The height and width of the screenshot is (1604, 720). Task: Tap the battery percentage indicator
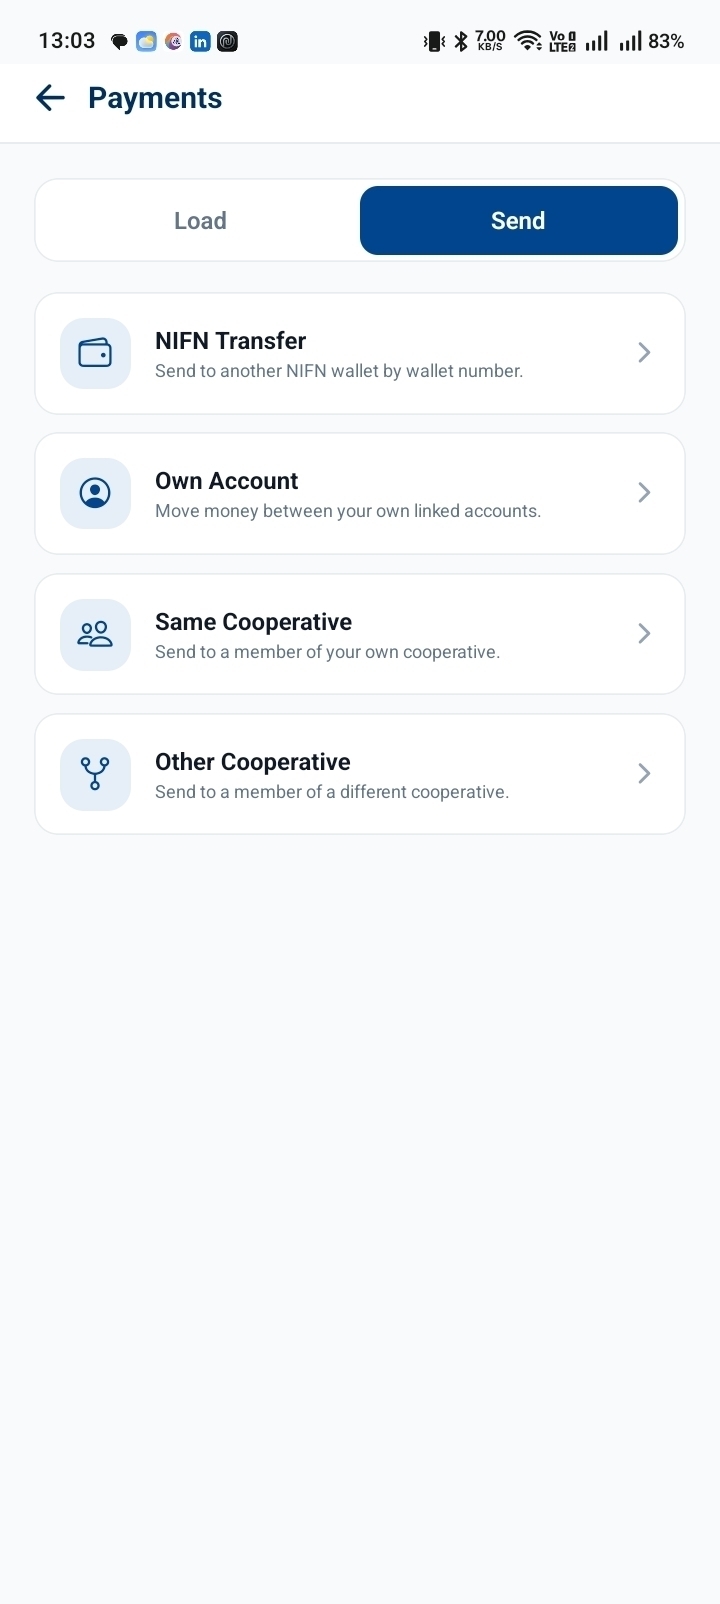(x=666, y=41)
